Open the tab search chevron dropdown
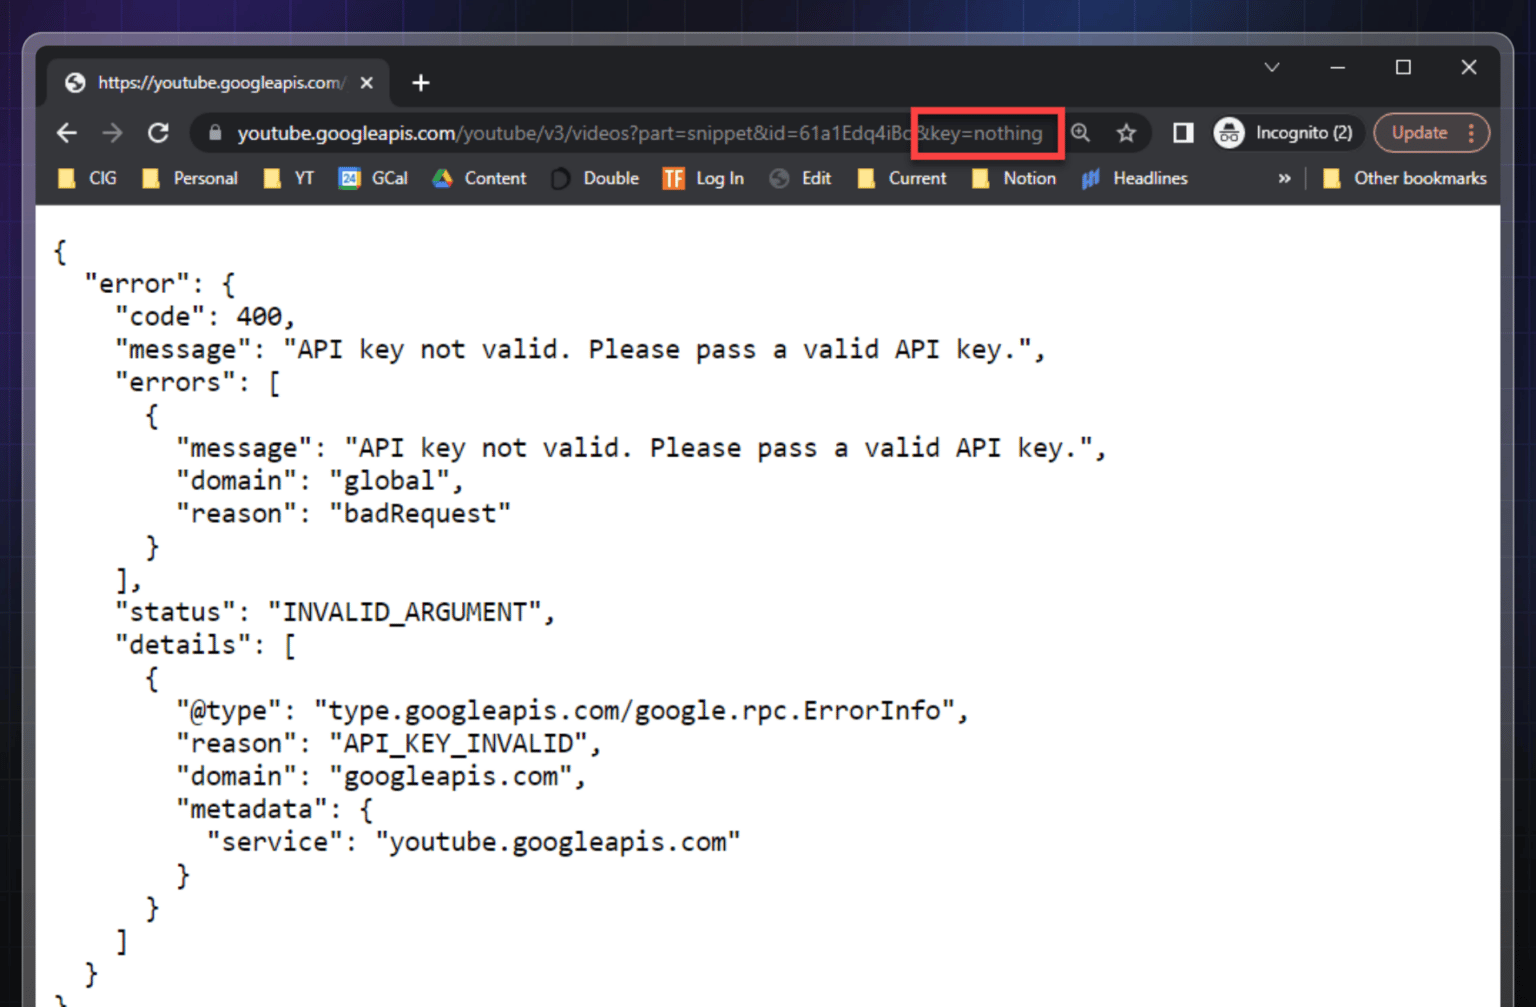The width and height of the screenshot is (1536, 1007). click(1271, 67)
